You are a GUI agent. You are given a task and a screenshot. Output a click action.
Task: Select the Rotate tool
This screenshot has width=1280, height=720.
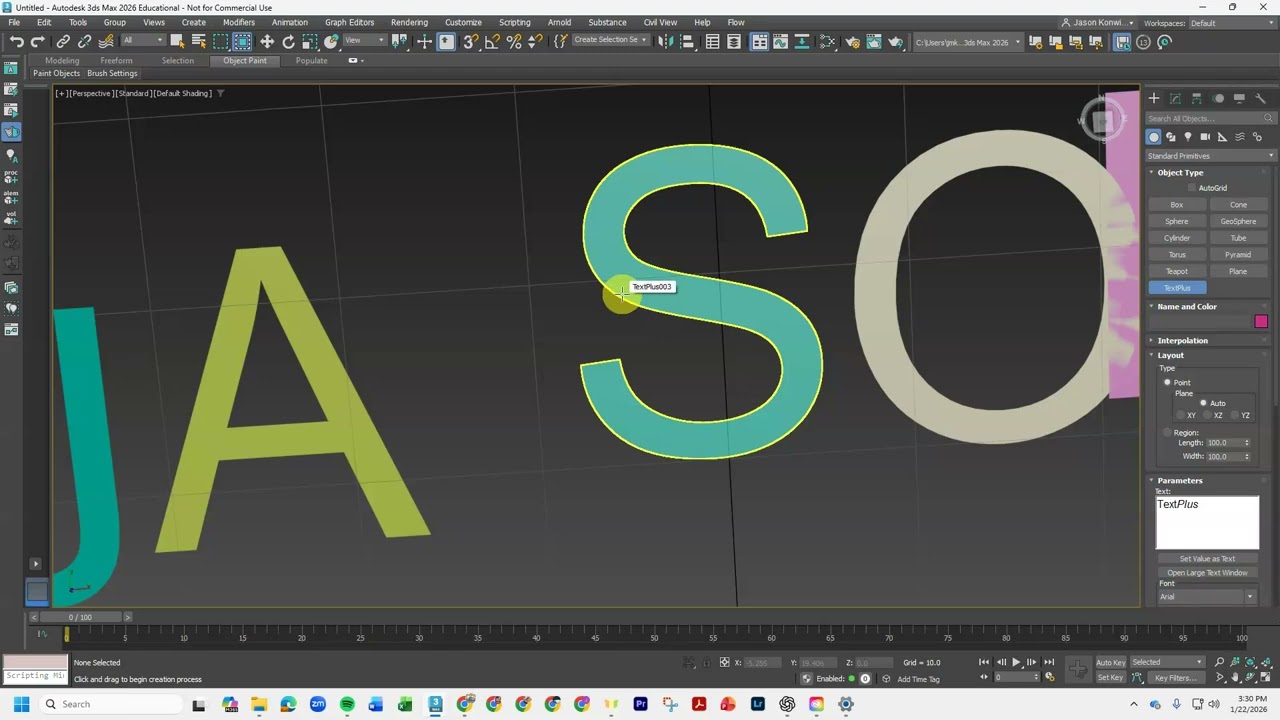pyautogui.click(x=288, y=42)
